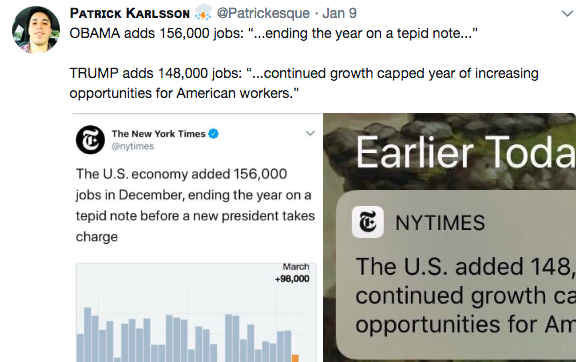This screenshot has width=584, height=362.
Task: Open the jobs bar chart image
Action: pyautogui.click(x=196, y=312)
